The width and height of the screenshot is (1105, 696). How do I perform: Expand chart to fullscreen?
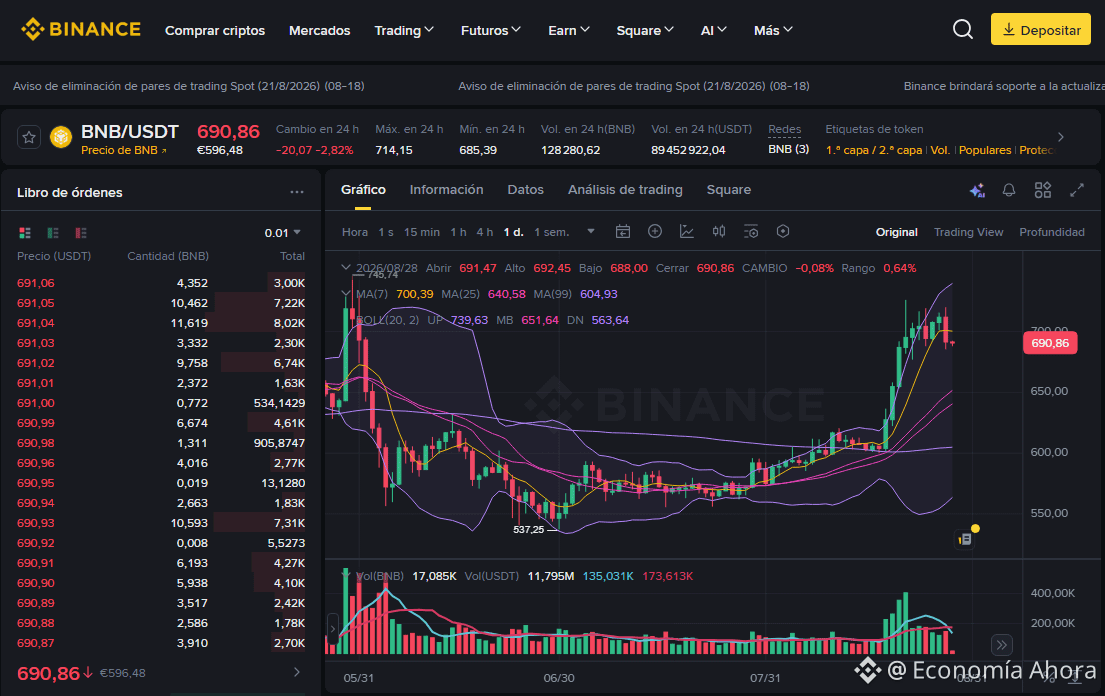pos(1077,190)
